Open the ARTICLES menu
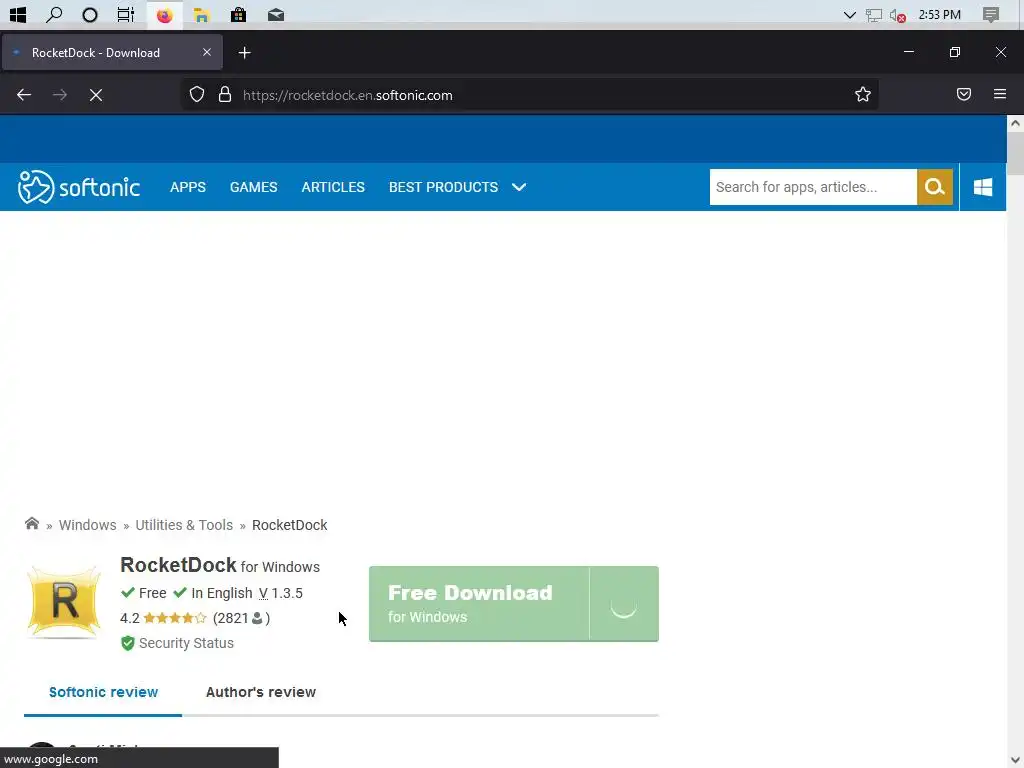 (333, 187)
